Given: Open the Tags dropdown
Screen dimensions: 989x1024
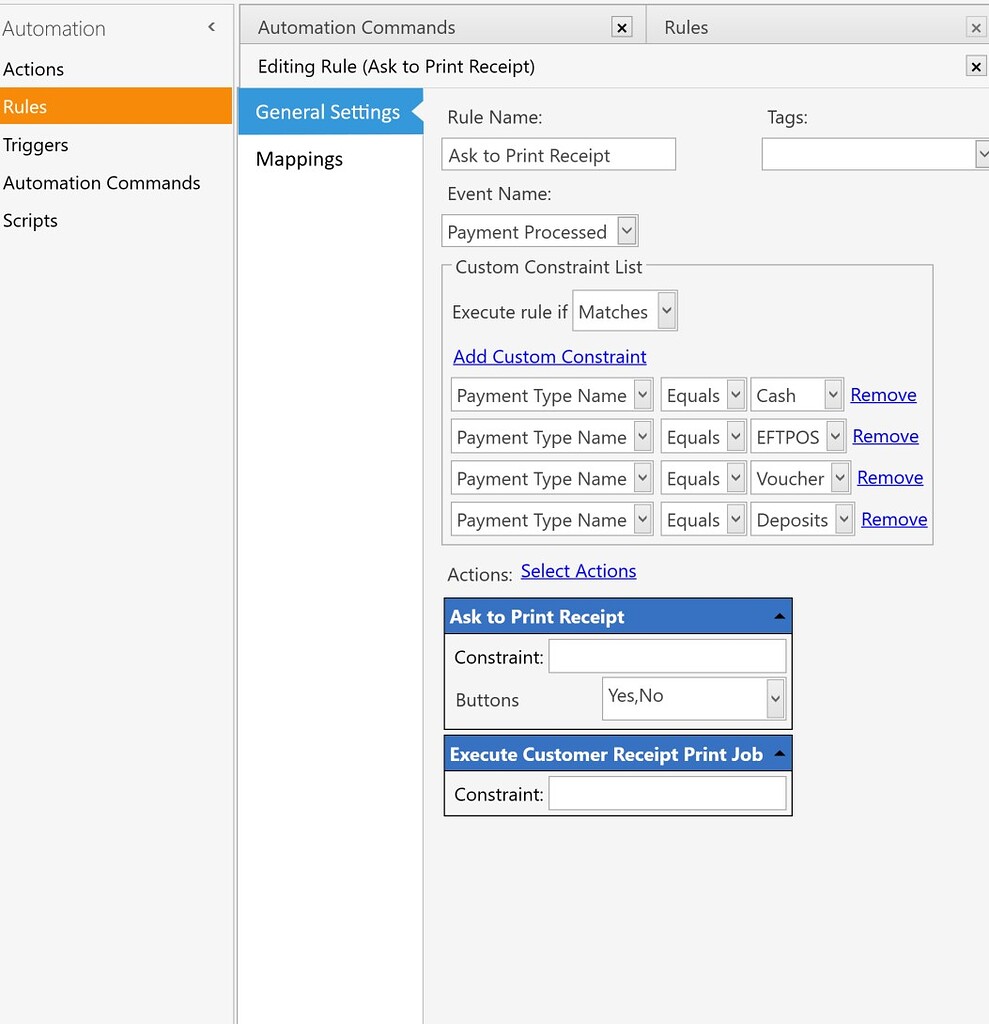Looking at the screenshot, I should coord(981,154).
